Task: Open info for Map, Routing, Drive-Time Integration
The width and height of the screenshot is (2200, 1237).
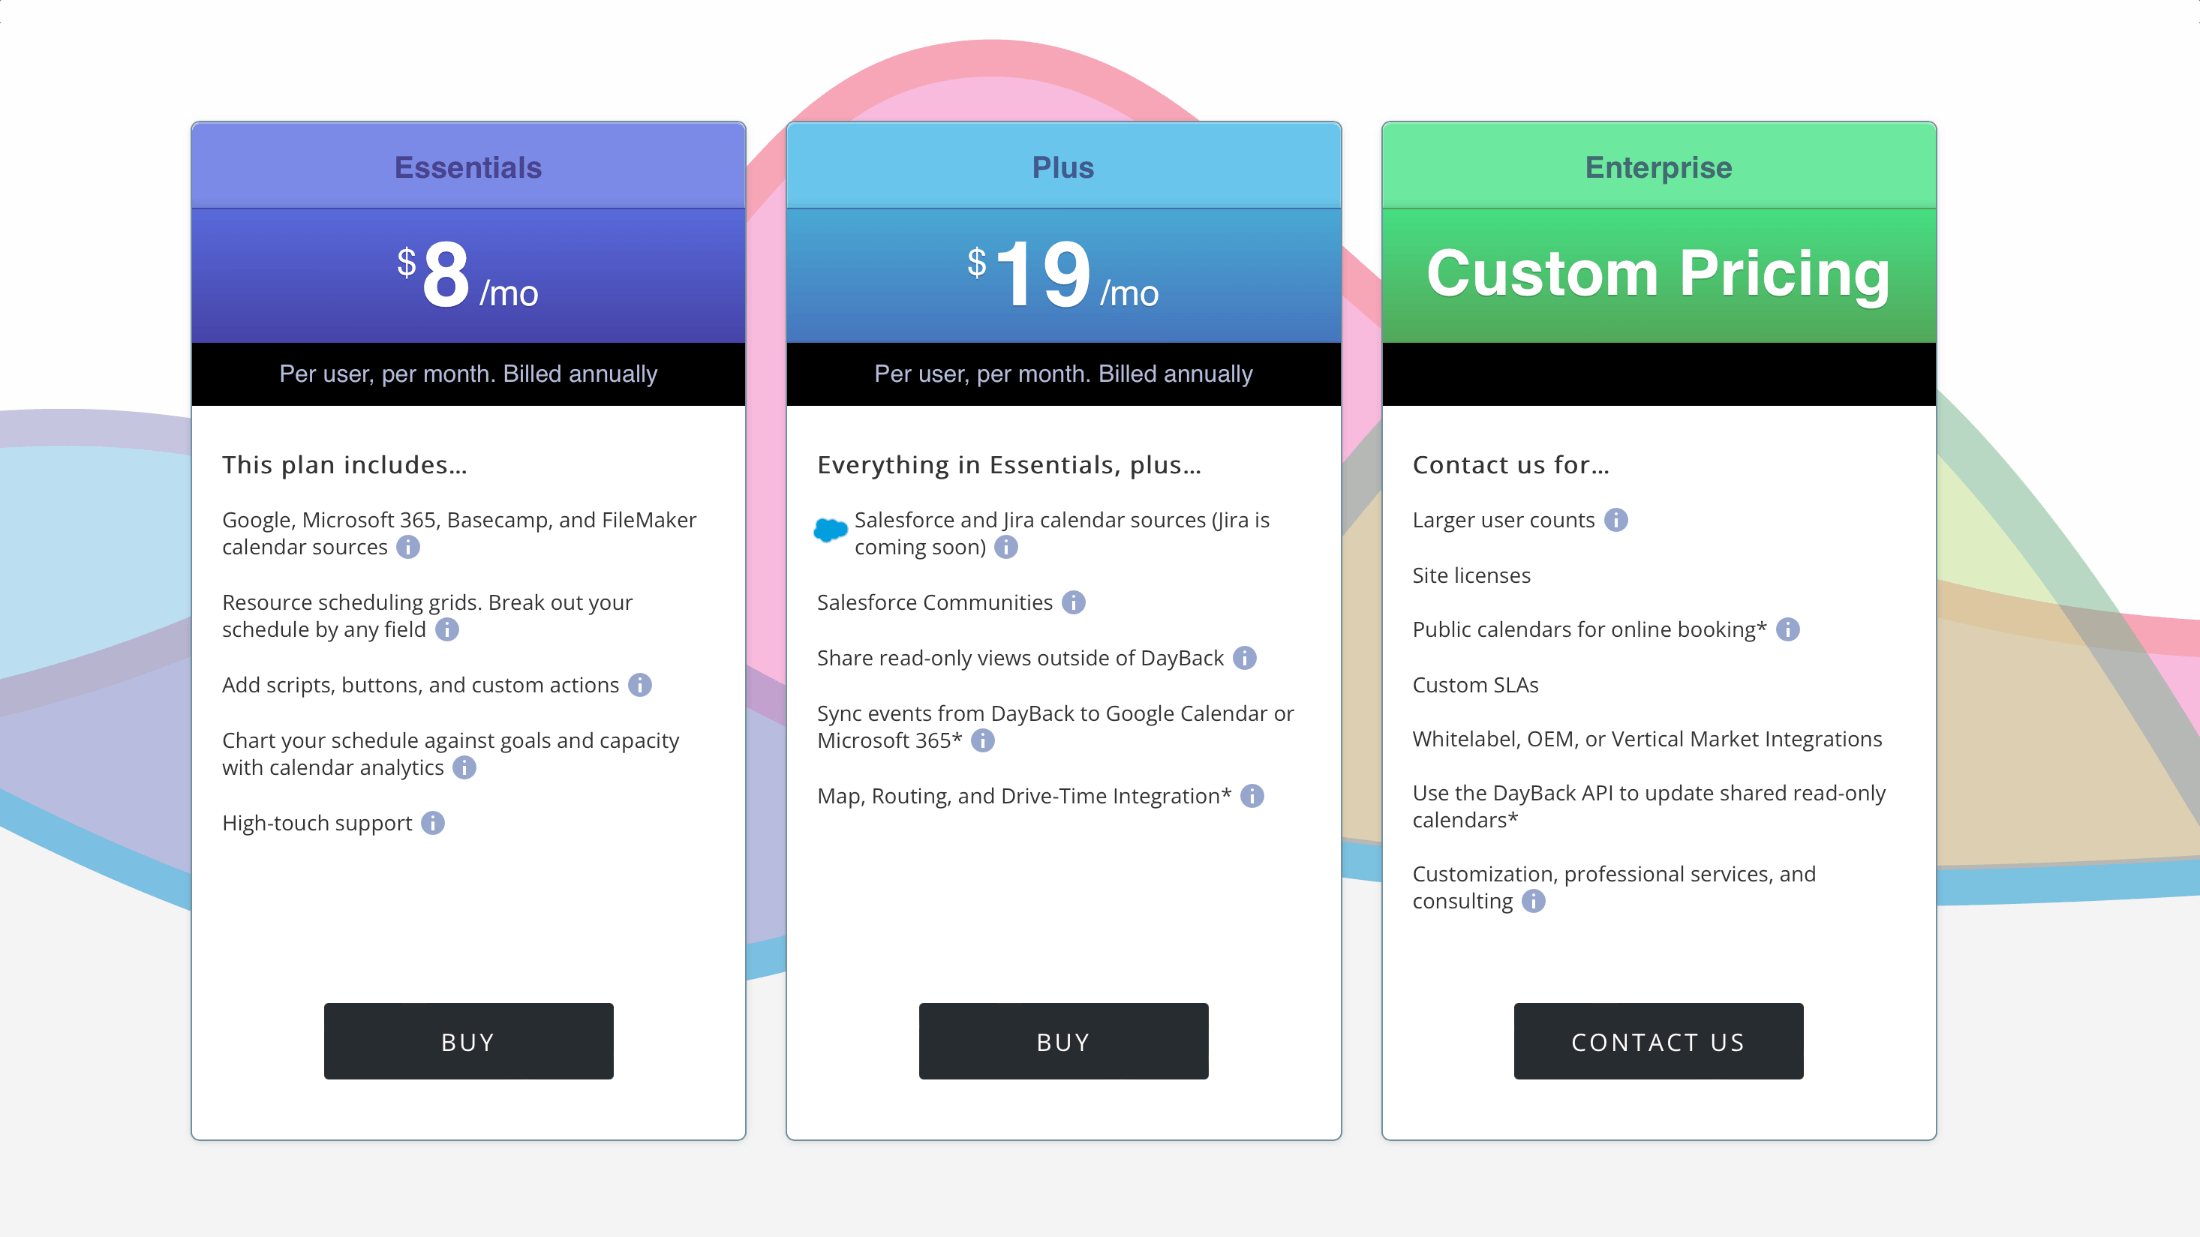Action: point(1252,796)
